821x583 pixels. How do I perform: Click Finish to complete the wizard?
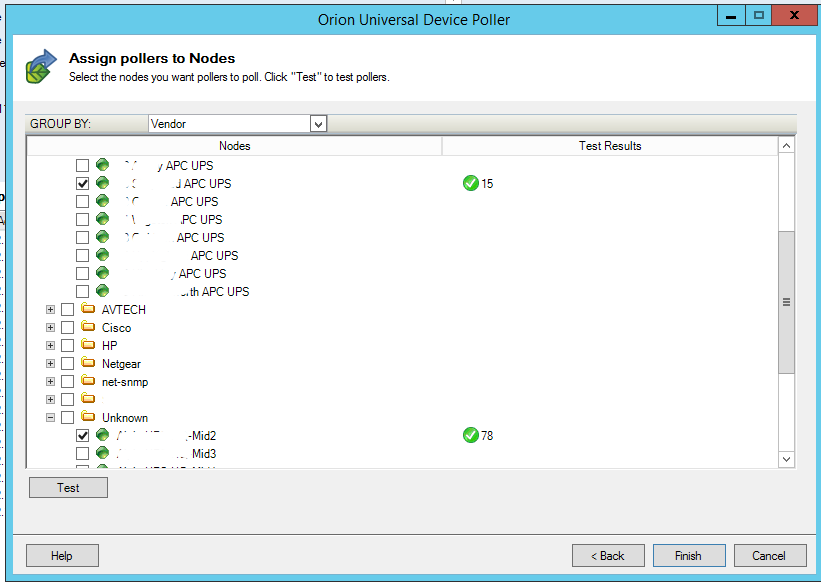tap(689, 556)
